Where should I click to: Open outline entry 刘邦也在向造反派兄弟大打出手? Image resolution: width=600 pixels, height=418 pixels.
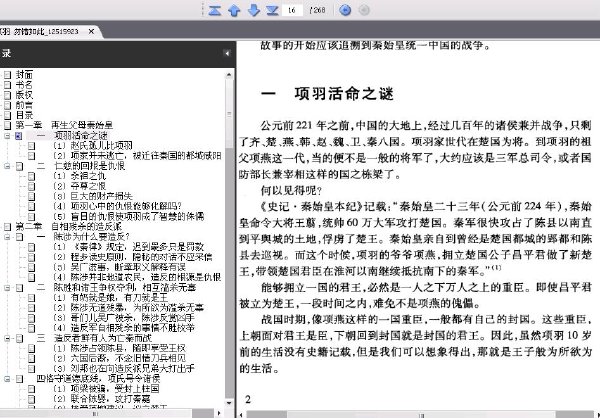pos(124,369)
